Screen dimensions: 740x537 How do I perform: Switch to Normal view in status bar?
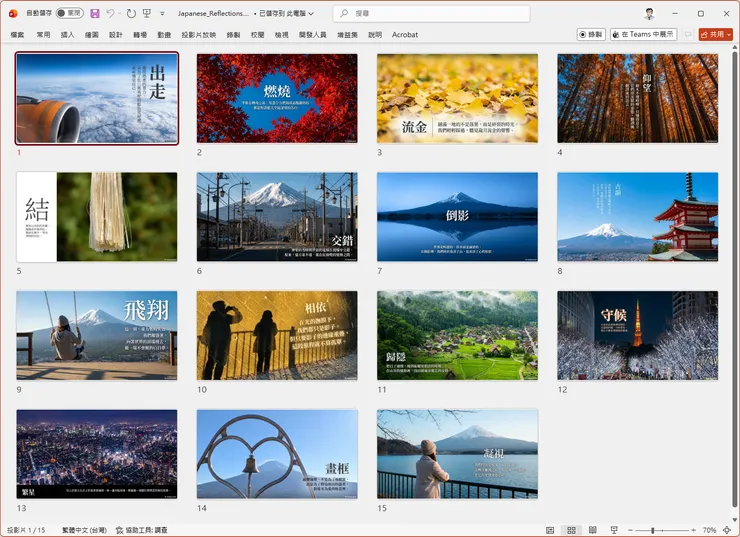pos(550,529)
